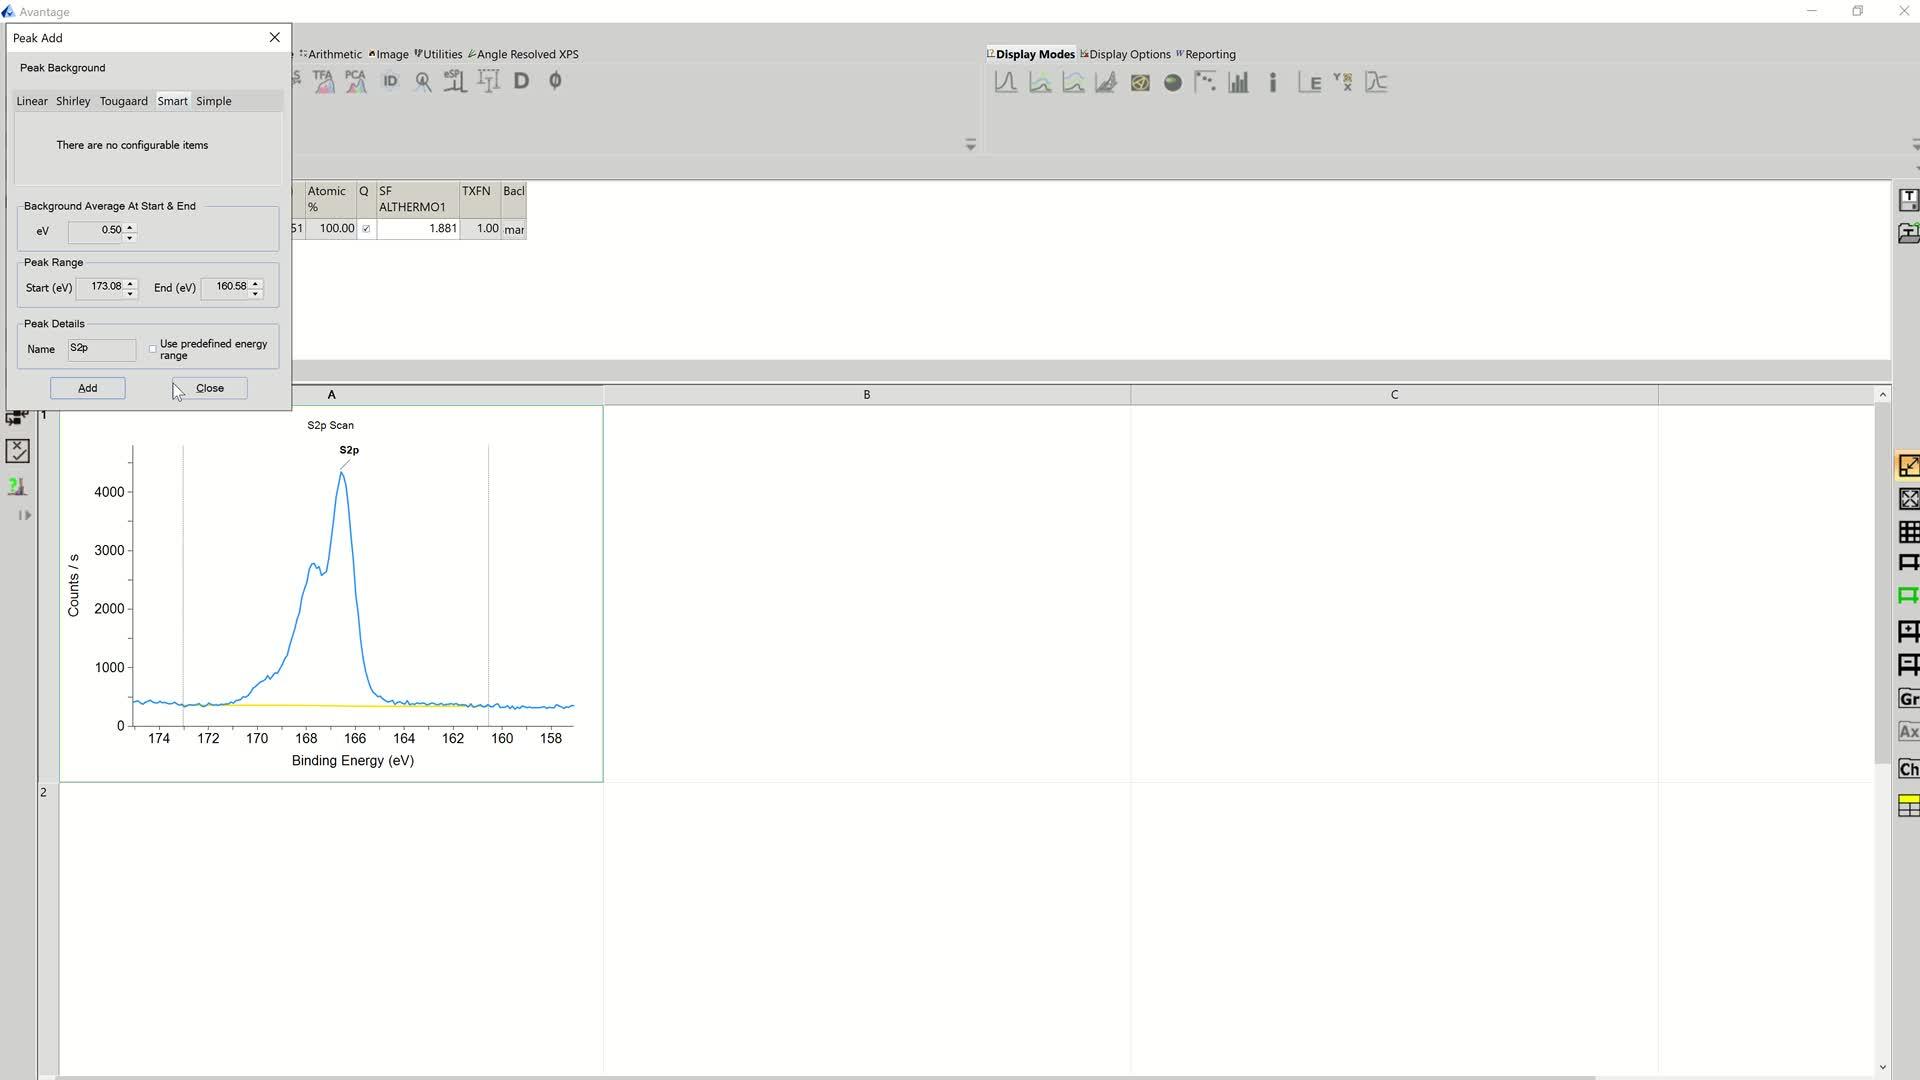Click the phi symbol toolbar icon
Image resolution: width=1920 pixels, height=1080 pixels.
pyautogui.click(x=555, y=81)
